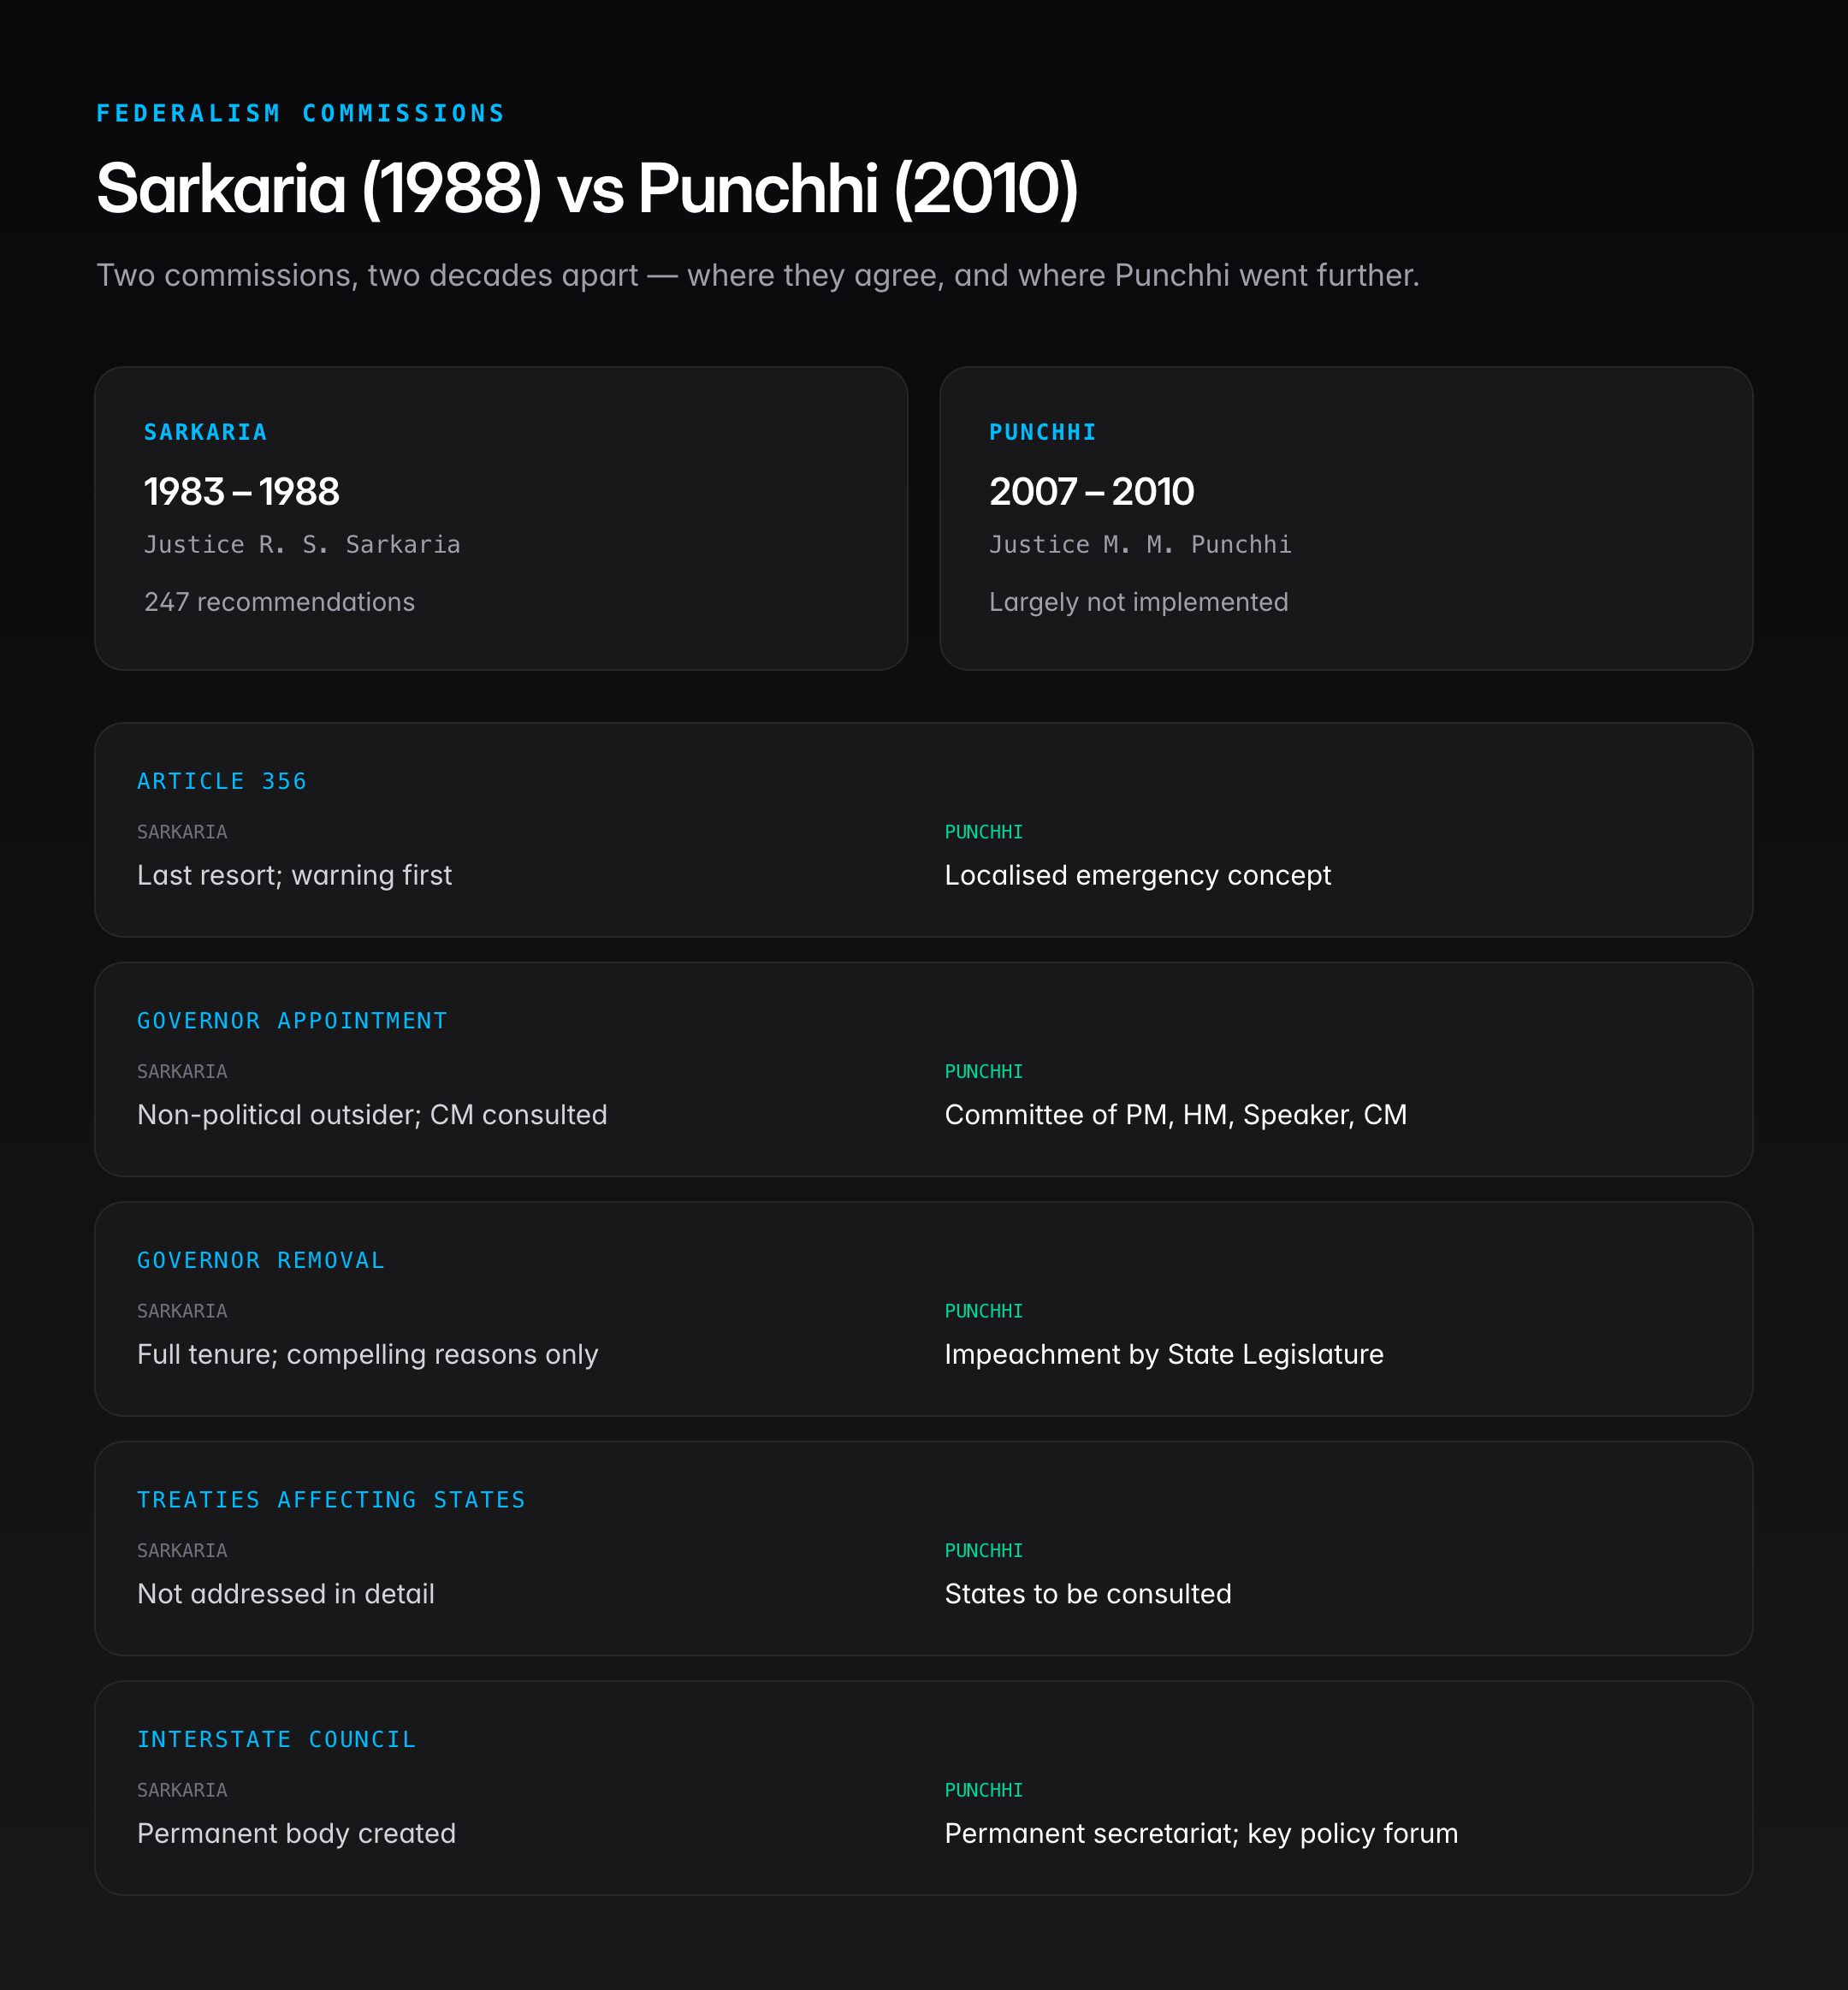Click the TREATIES AFFECTING STATES heading
The image size is (1848, 1990).
click(331, 1500)
